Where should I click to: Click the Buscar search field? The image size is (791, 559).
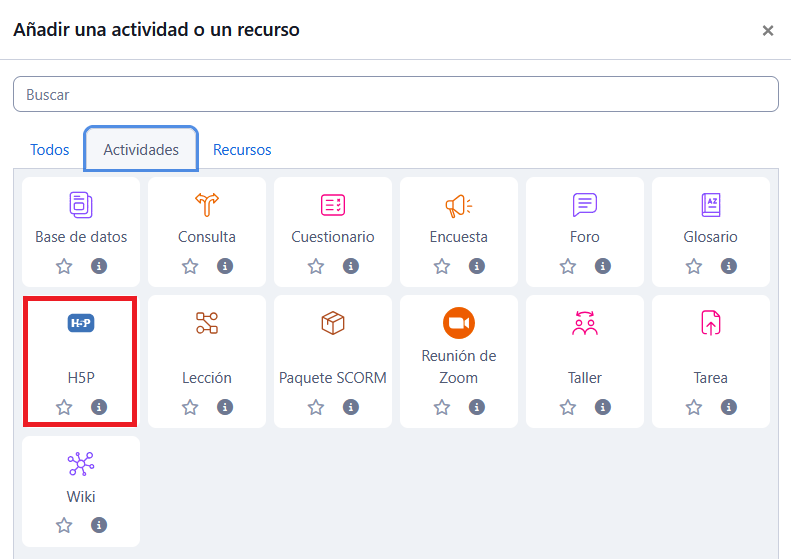pos(395,95)
